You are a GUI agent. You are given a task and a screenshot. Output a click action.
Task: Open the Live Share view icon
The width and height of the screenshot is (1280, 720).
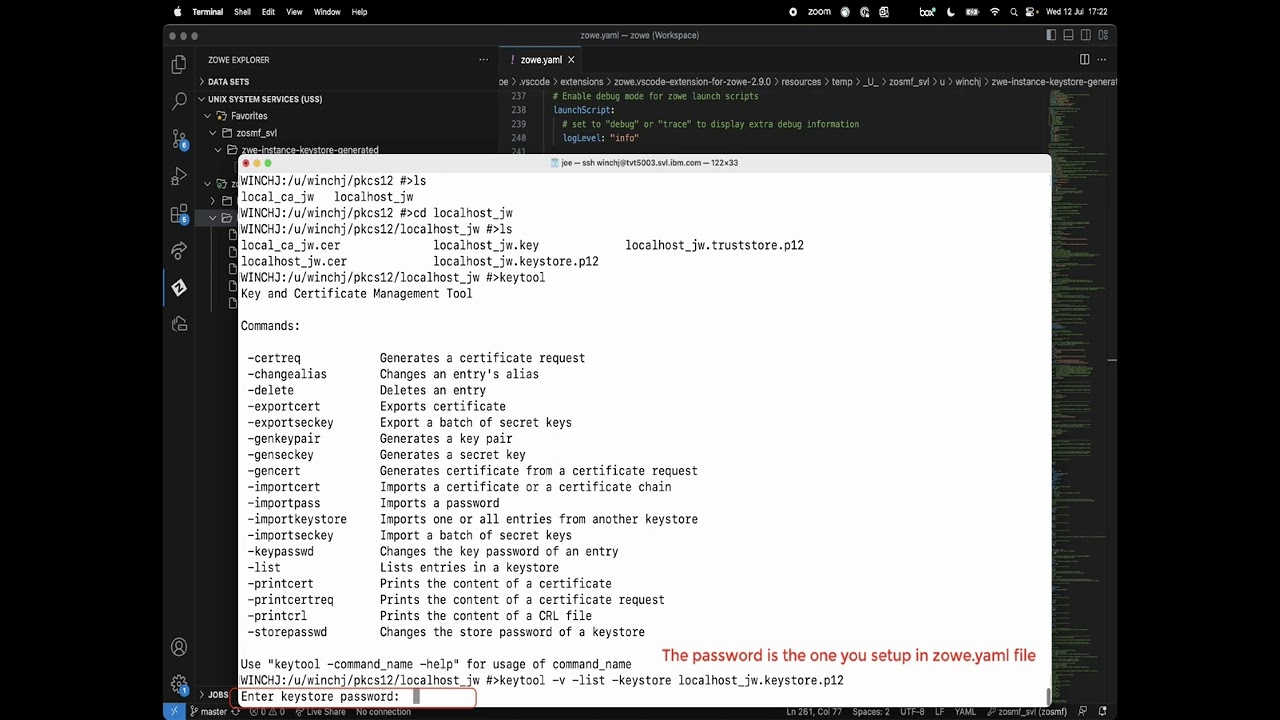[179, 250]
